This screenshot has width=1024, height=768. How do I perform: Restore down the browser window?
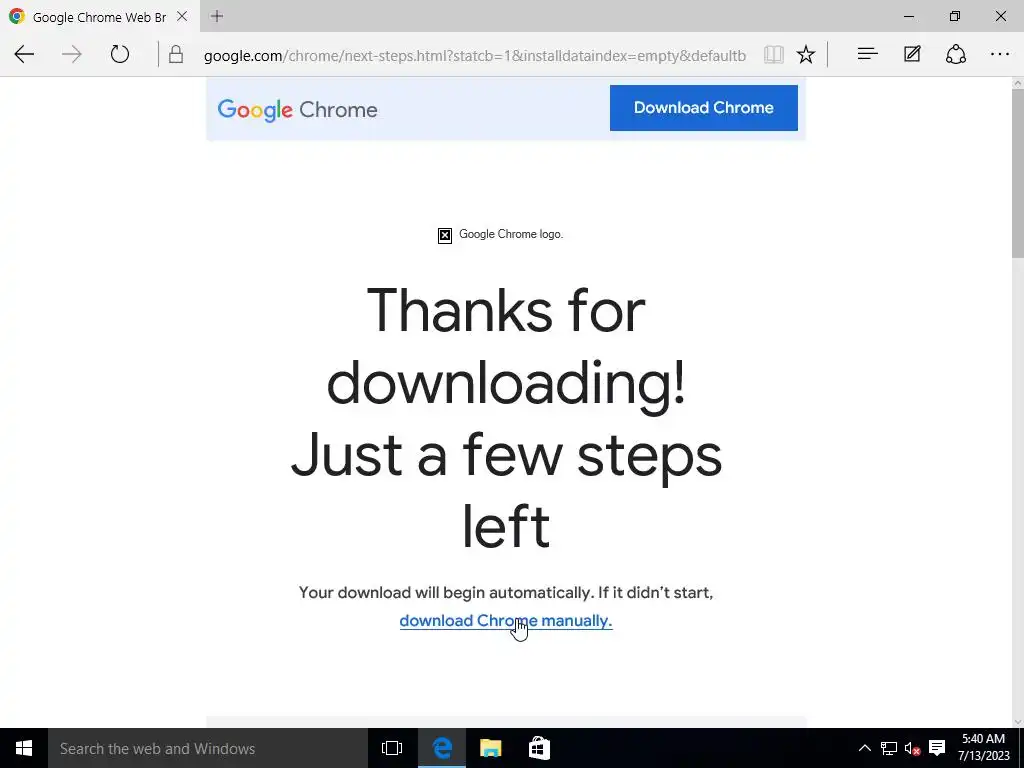click(x=955, y=16)
